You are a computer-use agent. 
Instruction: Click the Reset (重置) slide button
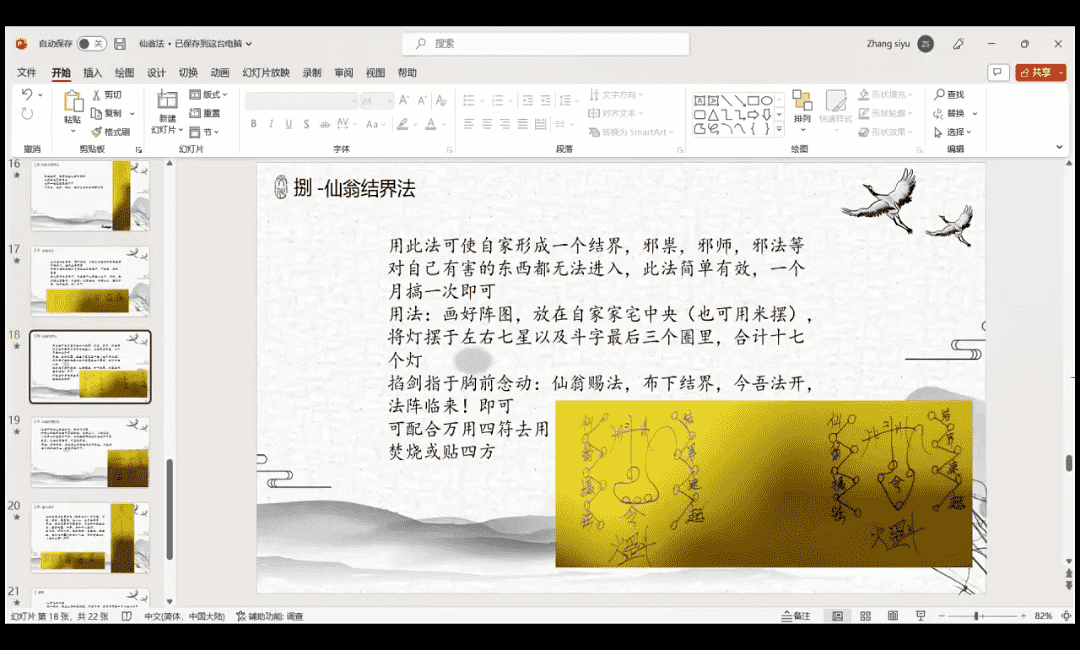point(206,114)
